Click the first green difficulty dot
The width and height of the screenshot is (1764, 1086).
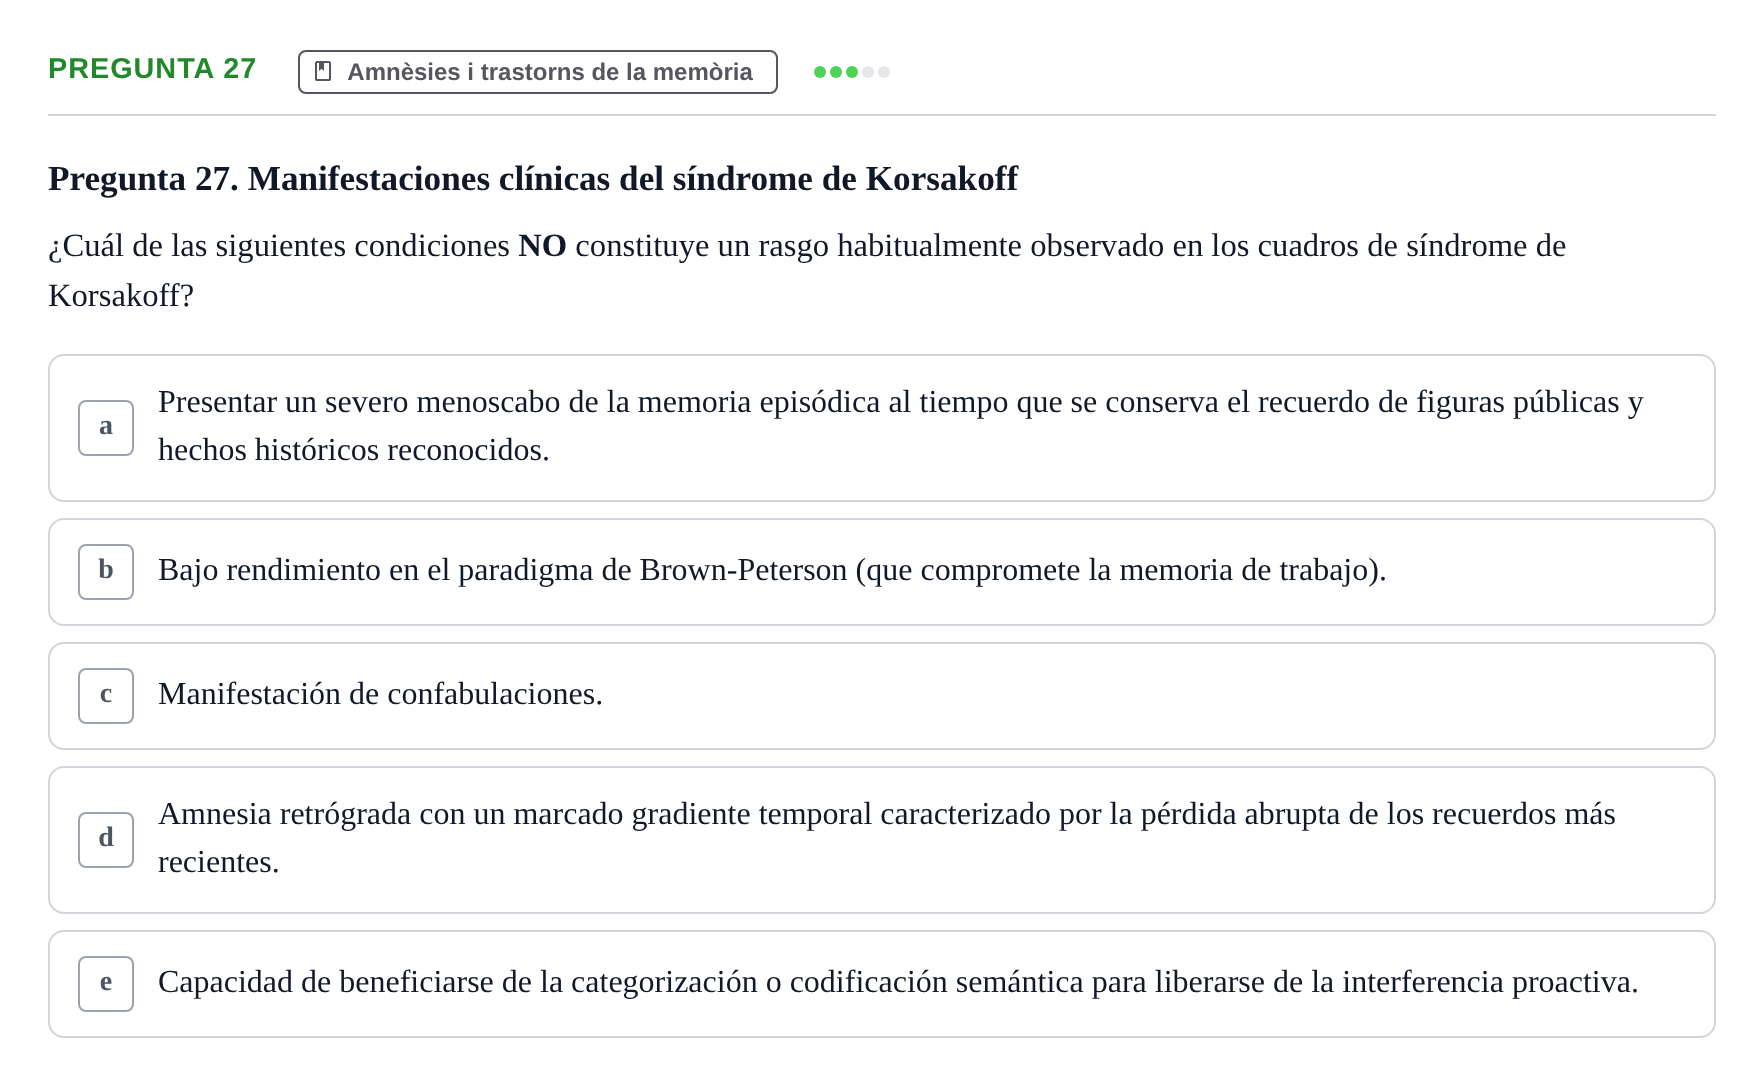820,72
